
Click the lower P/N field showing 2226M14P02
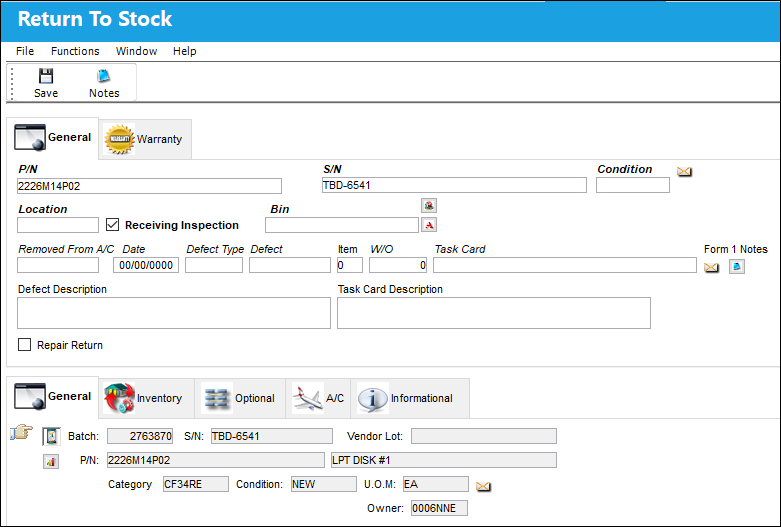pyautogui.click(x=216, y=460)
